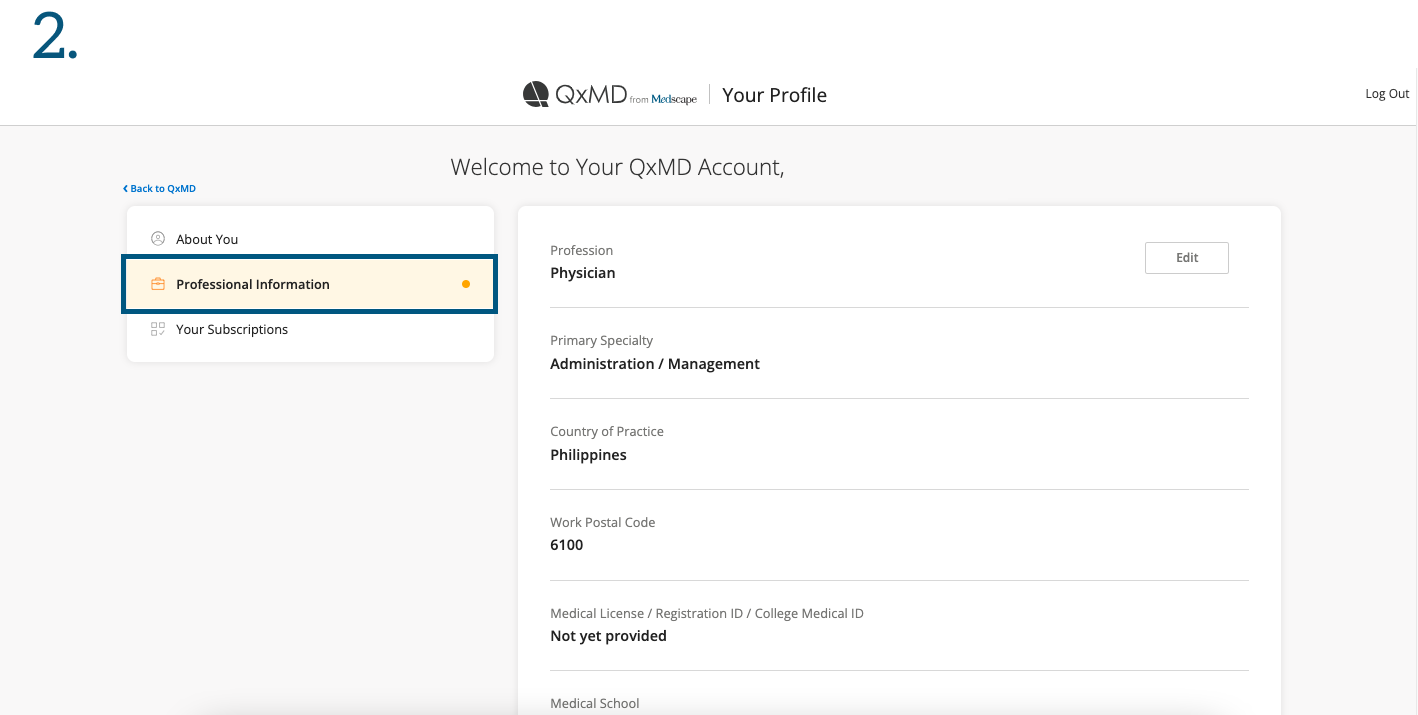
Task: Click the QxMD logo icon
Action: tap(536, 94)
